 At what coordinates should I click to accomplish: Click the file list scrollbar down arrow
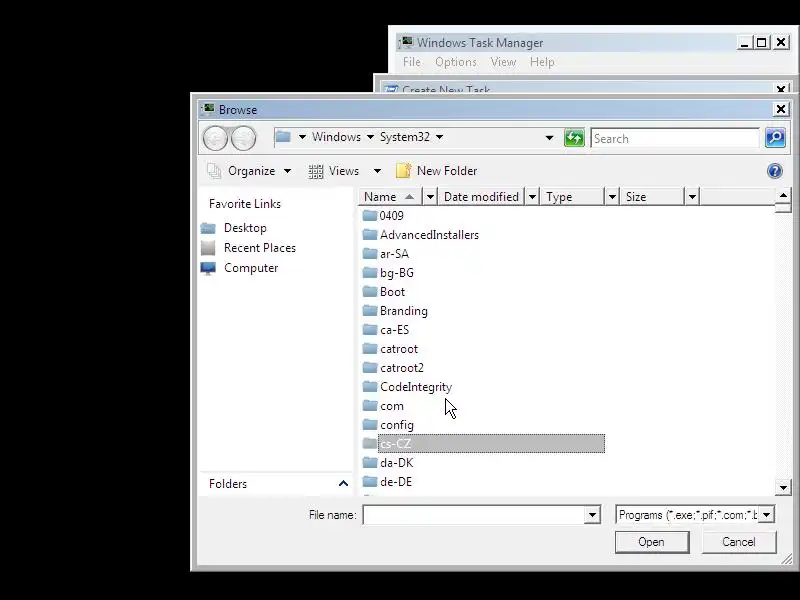(783, 488)
